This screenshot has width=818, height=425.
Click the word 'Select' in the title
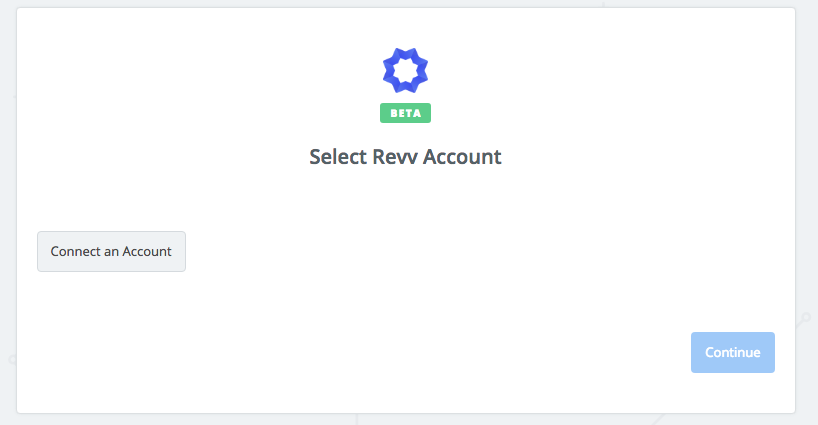point(338,157)
